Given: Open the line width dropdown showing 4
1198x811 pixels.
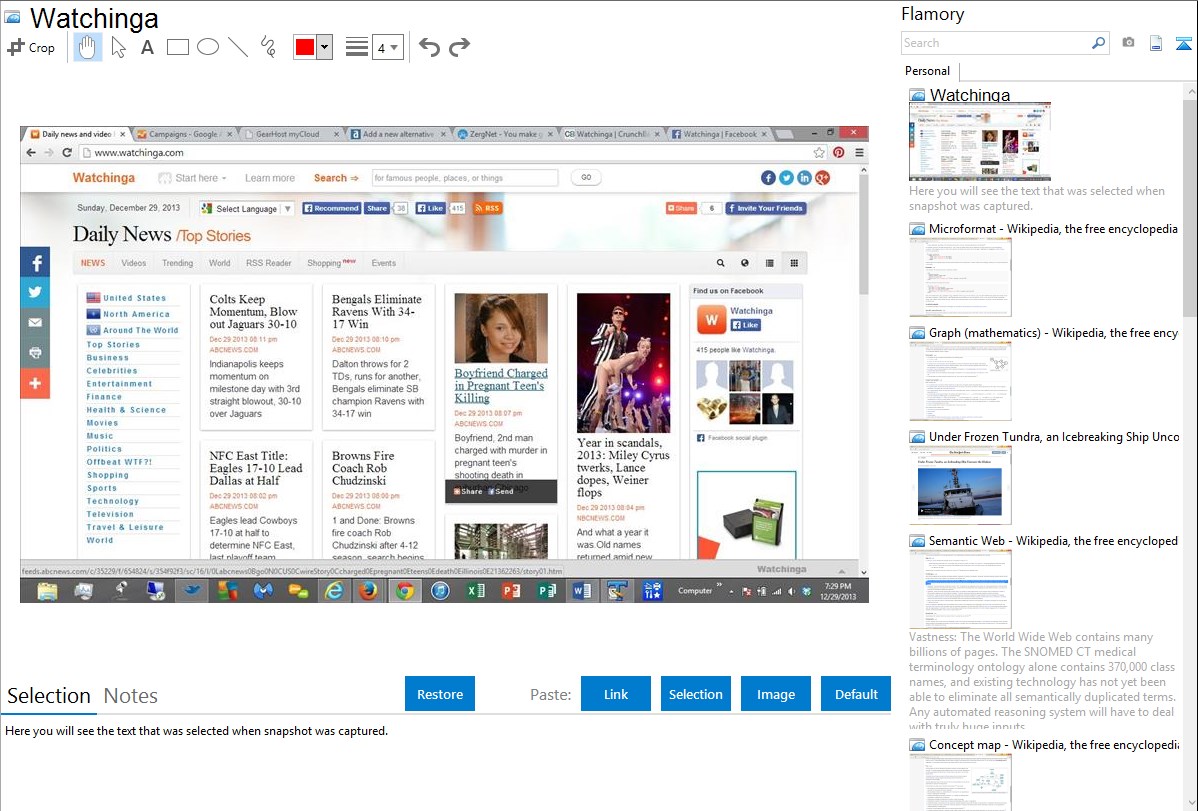Looking at the screenshot, I should 387,48.
